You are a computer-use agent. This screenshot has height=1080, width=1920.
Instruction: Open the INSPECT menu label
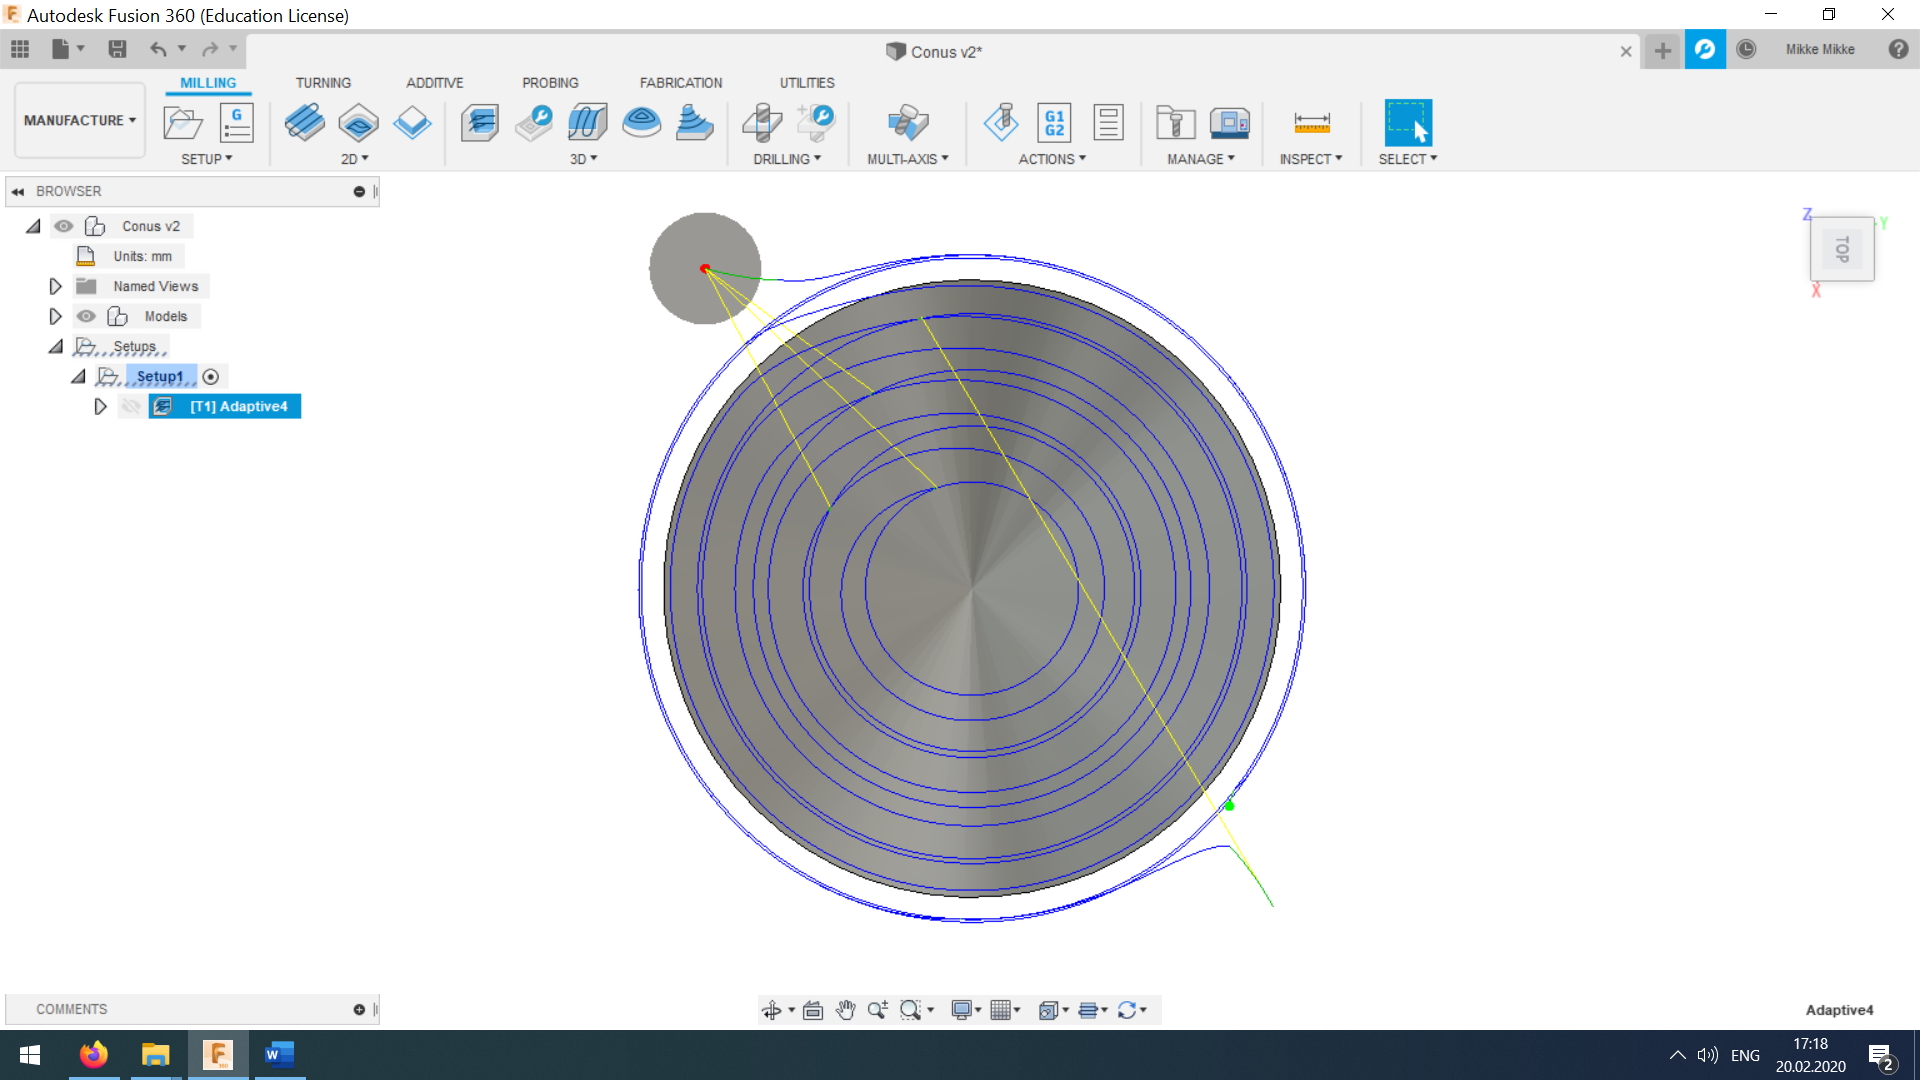(1310, 159)
